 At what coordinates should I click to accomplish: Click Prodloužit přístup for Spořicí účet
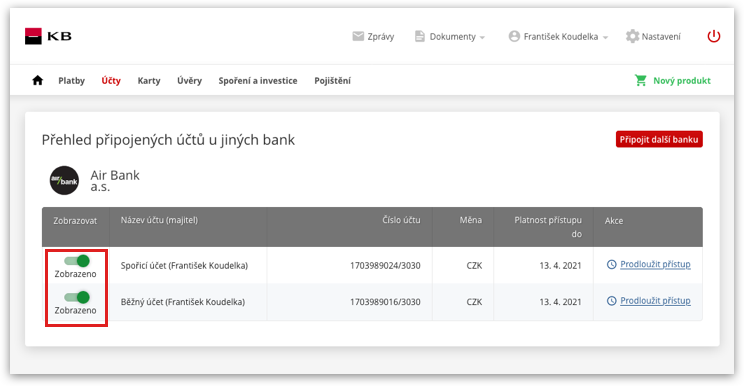point(655,265)
